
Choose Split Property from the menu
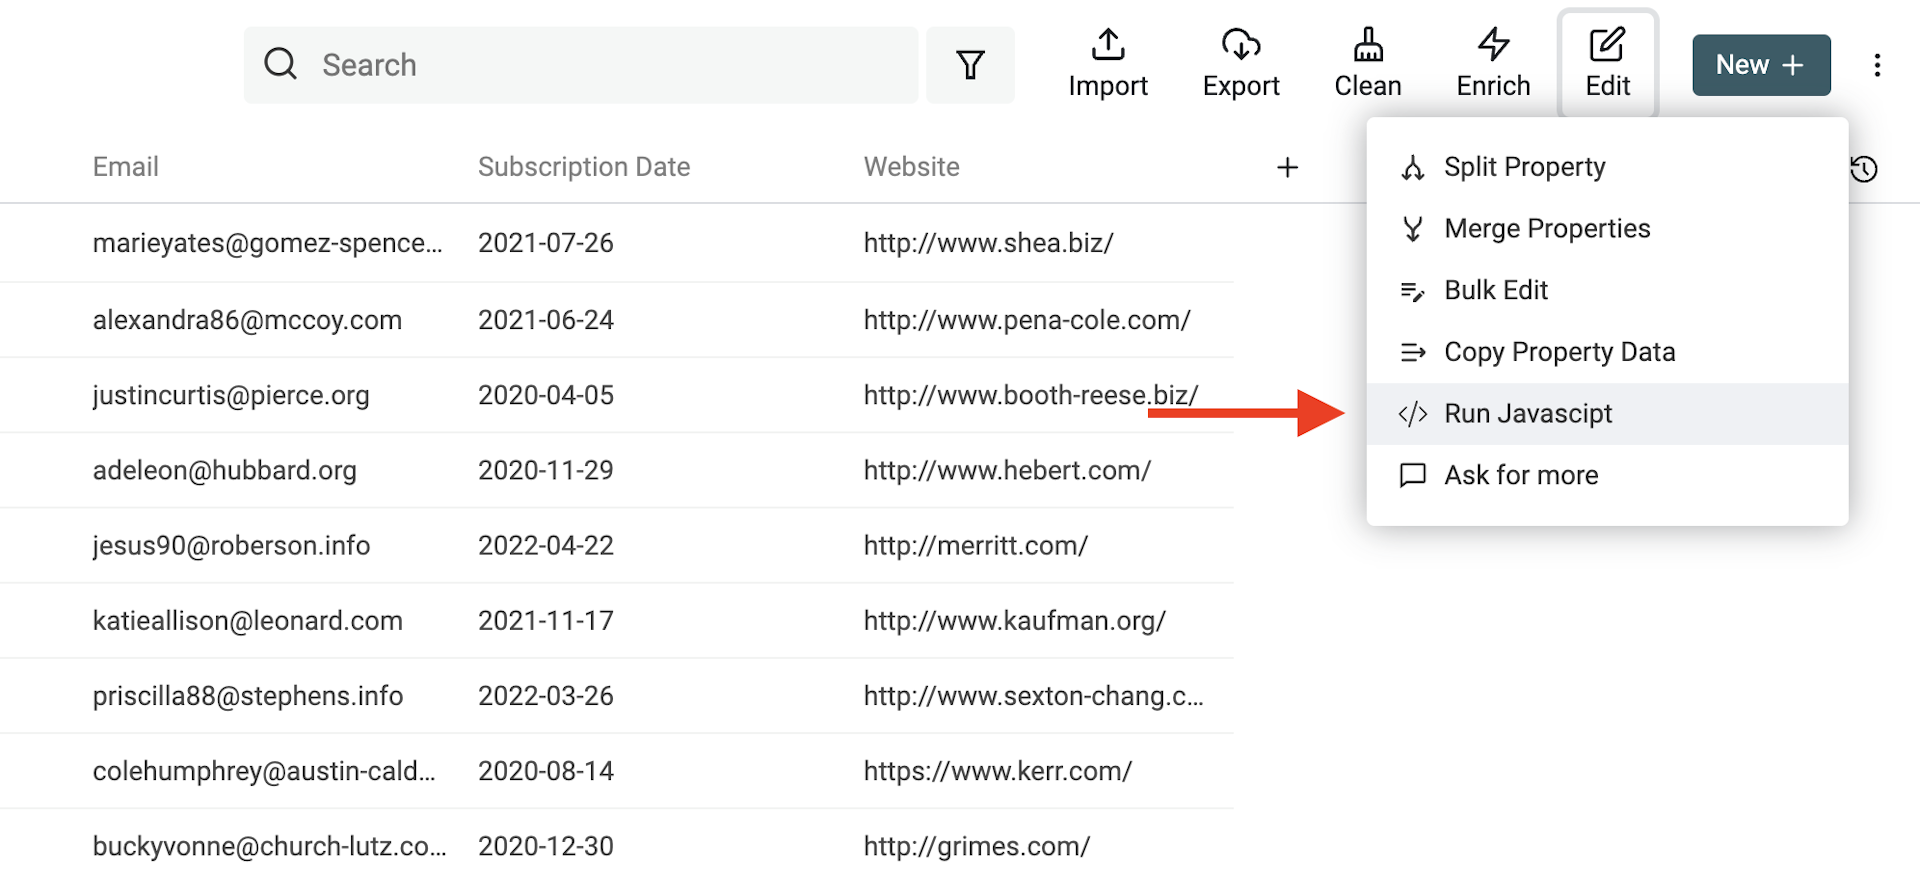point(1524,167)
